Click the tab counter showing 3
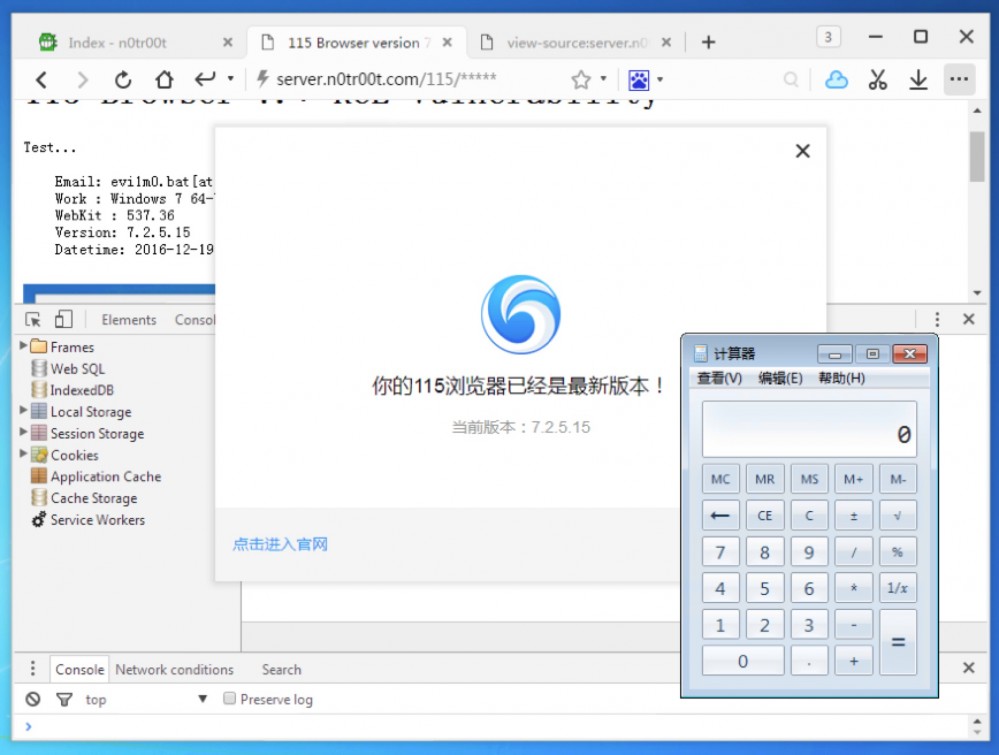 pos(828,37)
